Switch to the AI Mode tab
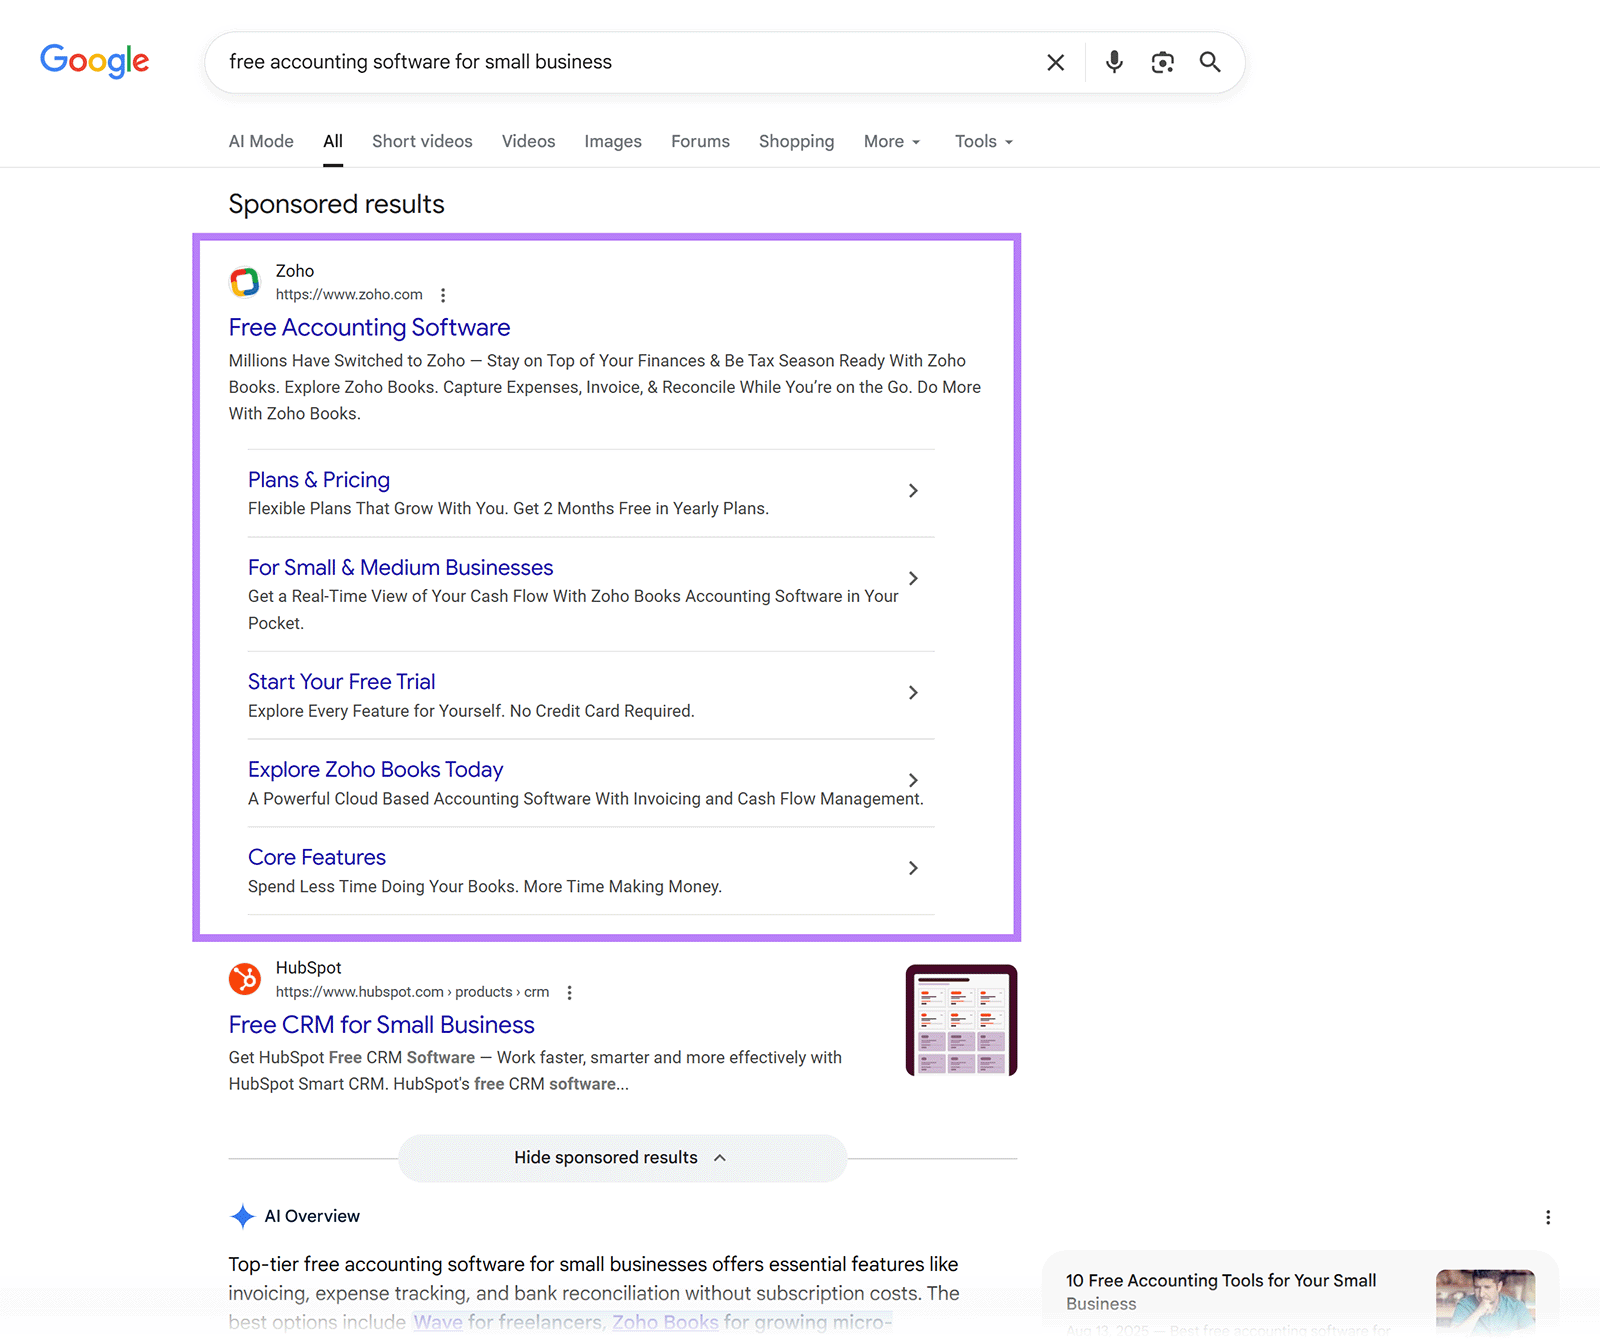The width and height of the screenshot is (1600, 1340). (x=261, y=141)
